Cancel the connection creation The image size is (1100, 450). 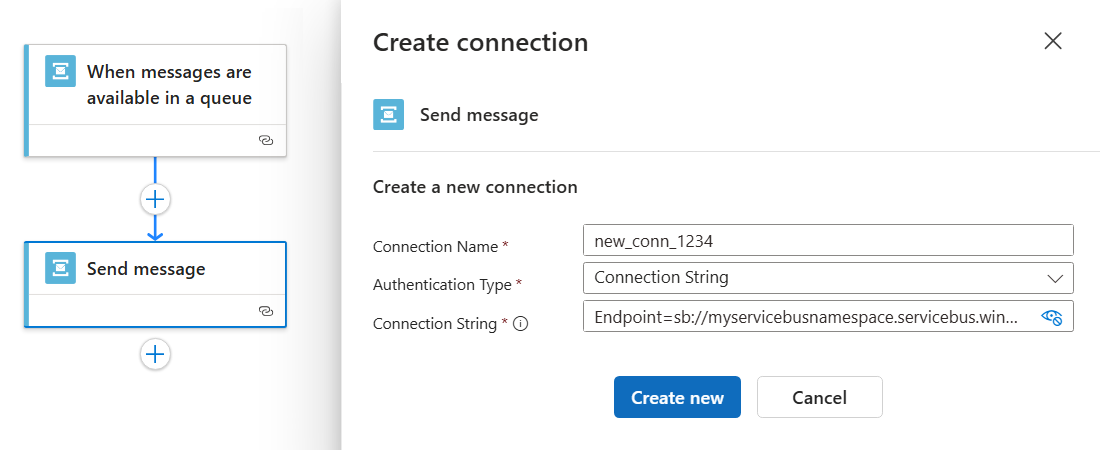pyautogui.click(x=819, y=397)
